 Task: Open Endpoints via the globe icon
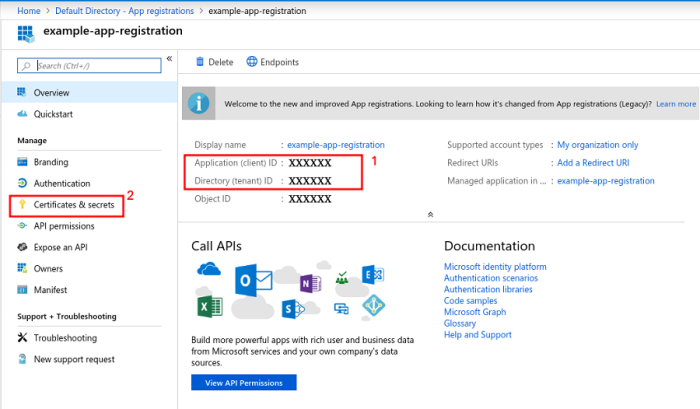click(x=252, y=62)
